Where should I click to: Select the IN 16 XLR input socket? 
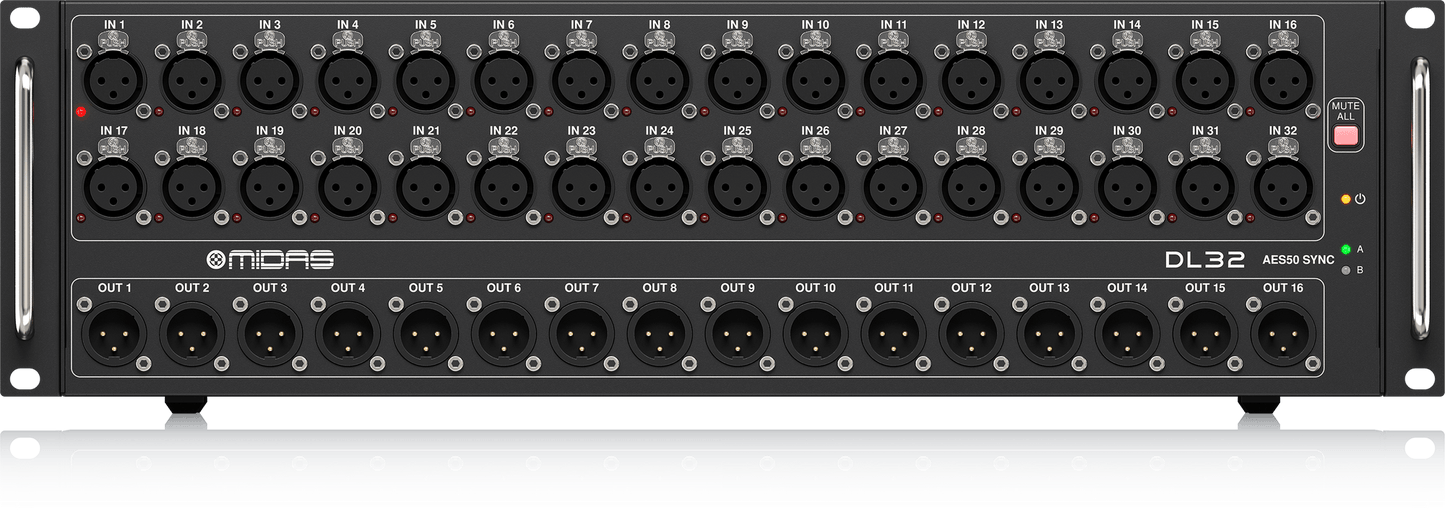[1283, 81]
